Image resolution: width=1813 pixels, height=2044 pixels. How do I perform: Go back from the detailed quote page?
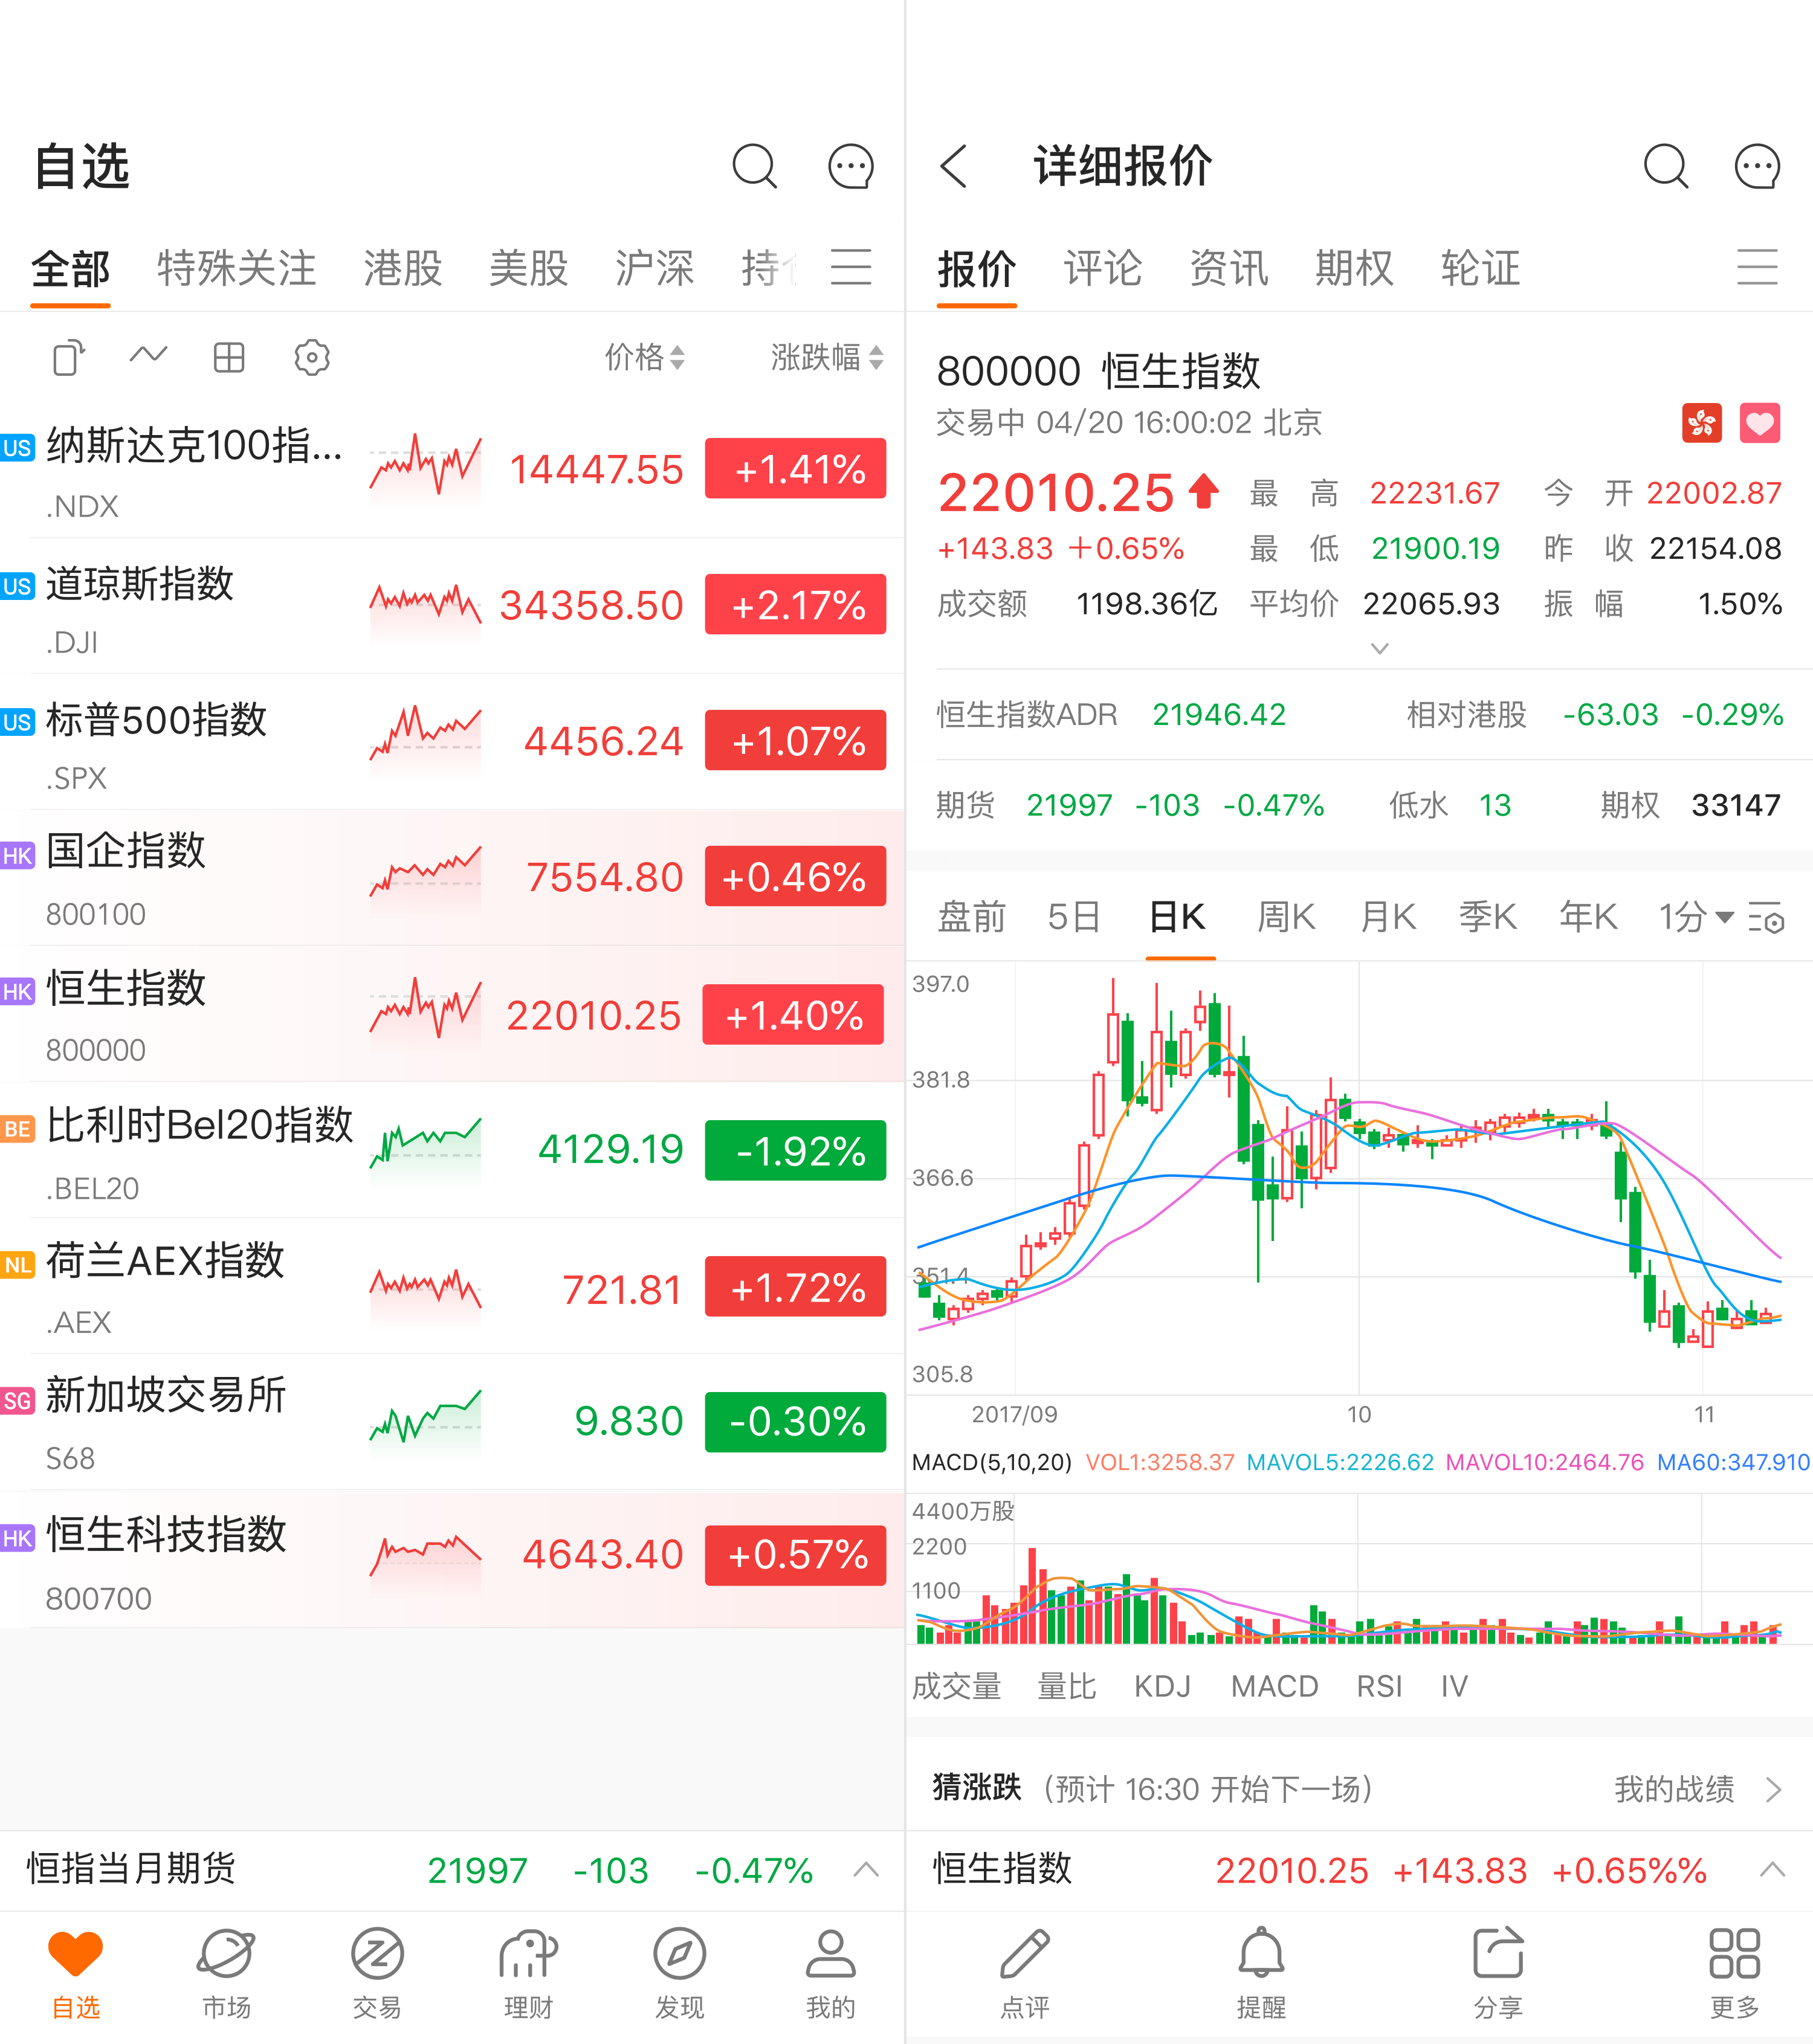coord(954,166)
